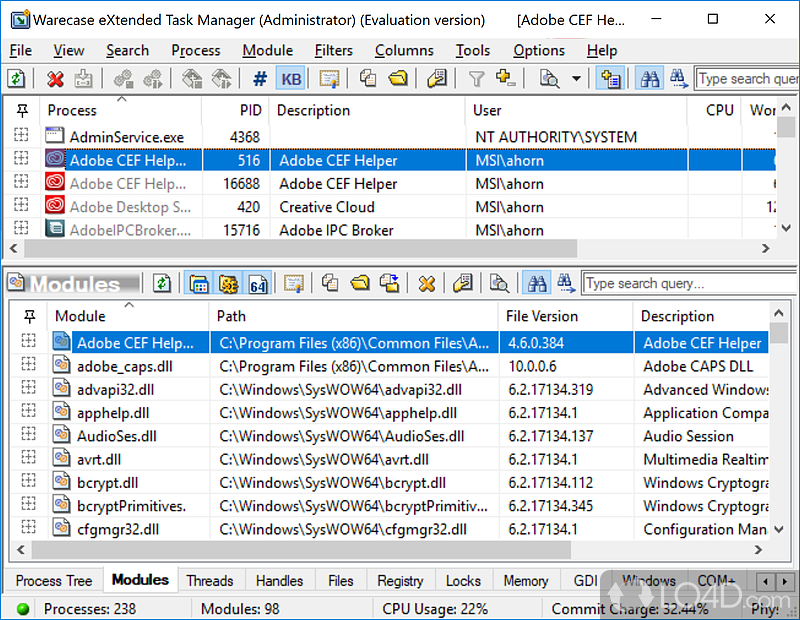Sort processes by the User column header
The height and width of the screenshot is (620, 800).
(577, 110)
